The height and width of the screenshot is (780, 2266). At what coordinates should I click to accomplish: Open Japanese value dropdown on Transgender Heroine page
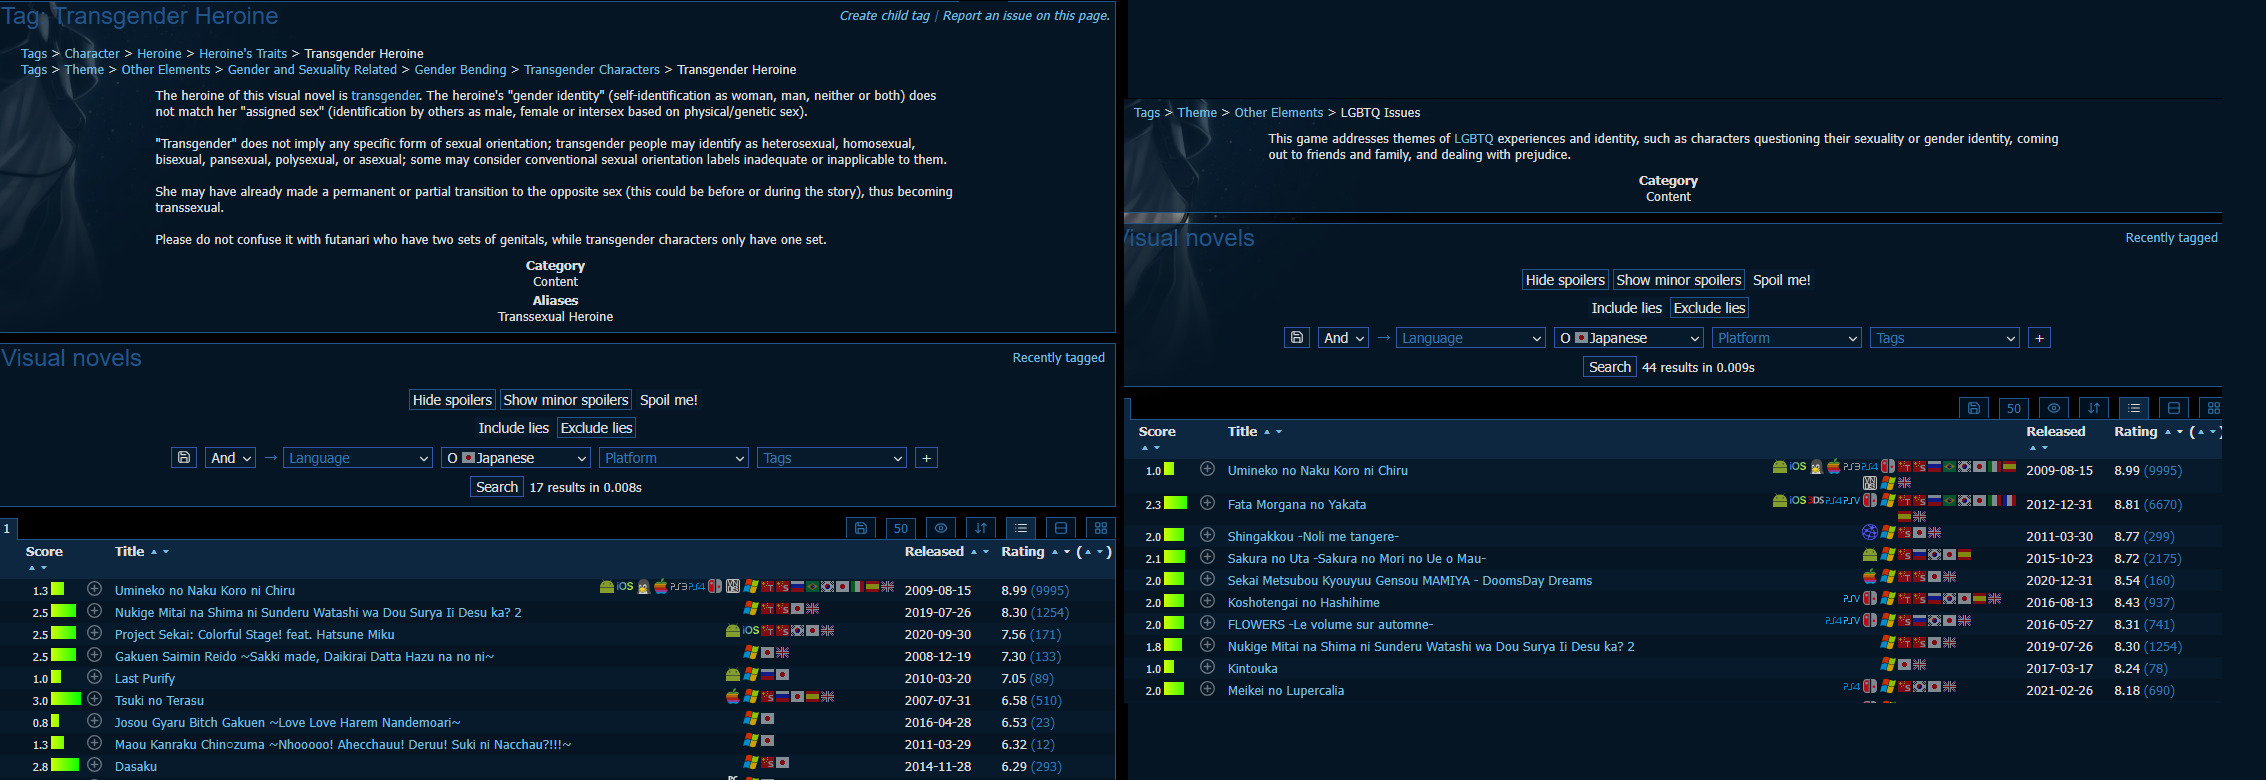coord(516,458)
